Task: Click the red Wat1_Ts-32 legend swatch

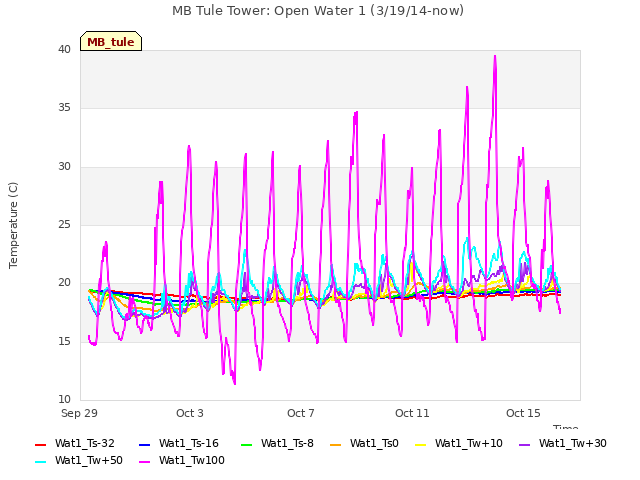Action: point(40,444)
